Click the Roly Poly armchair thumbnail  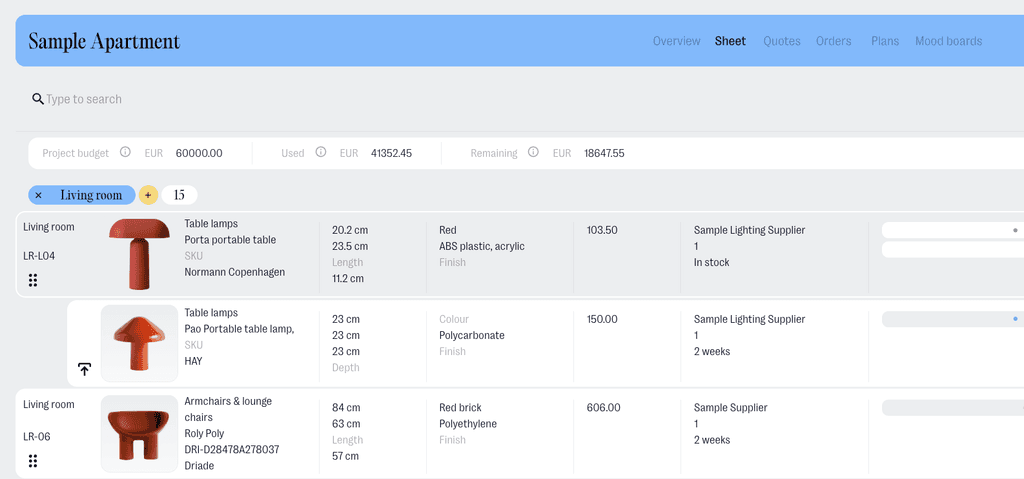pyautogui.click(x=139, y=433)
